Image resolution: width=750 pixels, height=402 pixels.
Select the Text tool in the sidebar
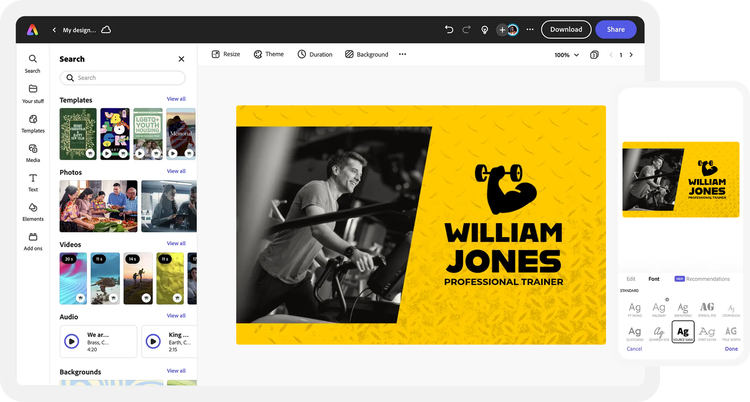coord(33,181)
